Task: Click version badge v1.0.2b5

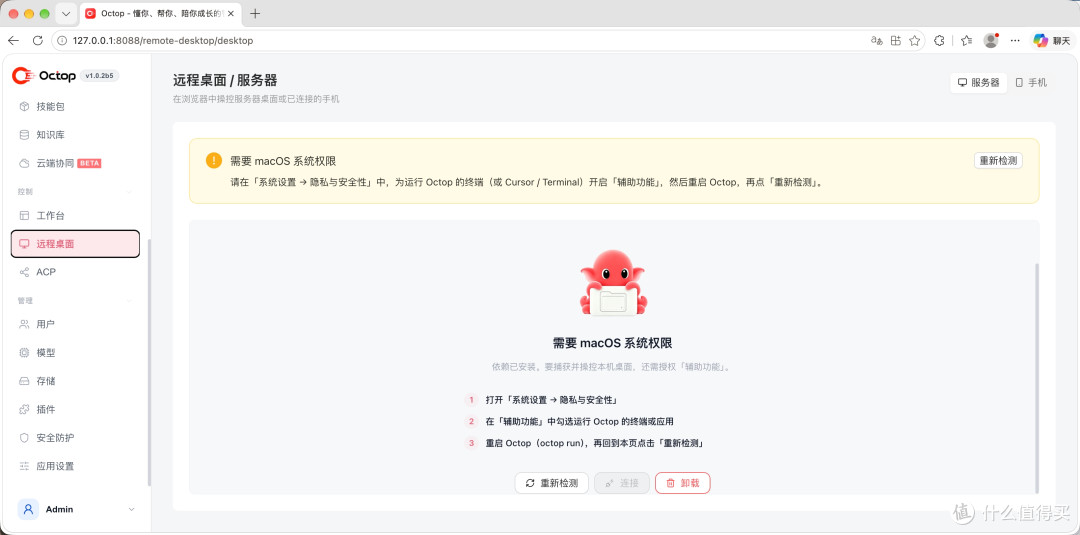Action: click(x=100, y=76)
